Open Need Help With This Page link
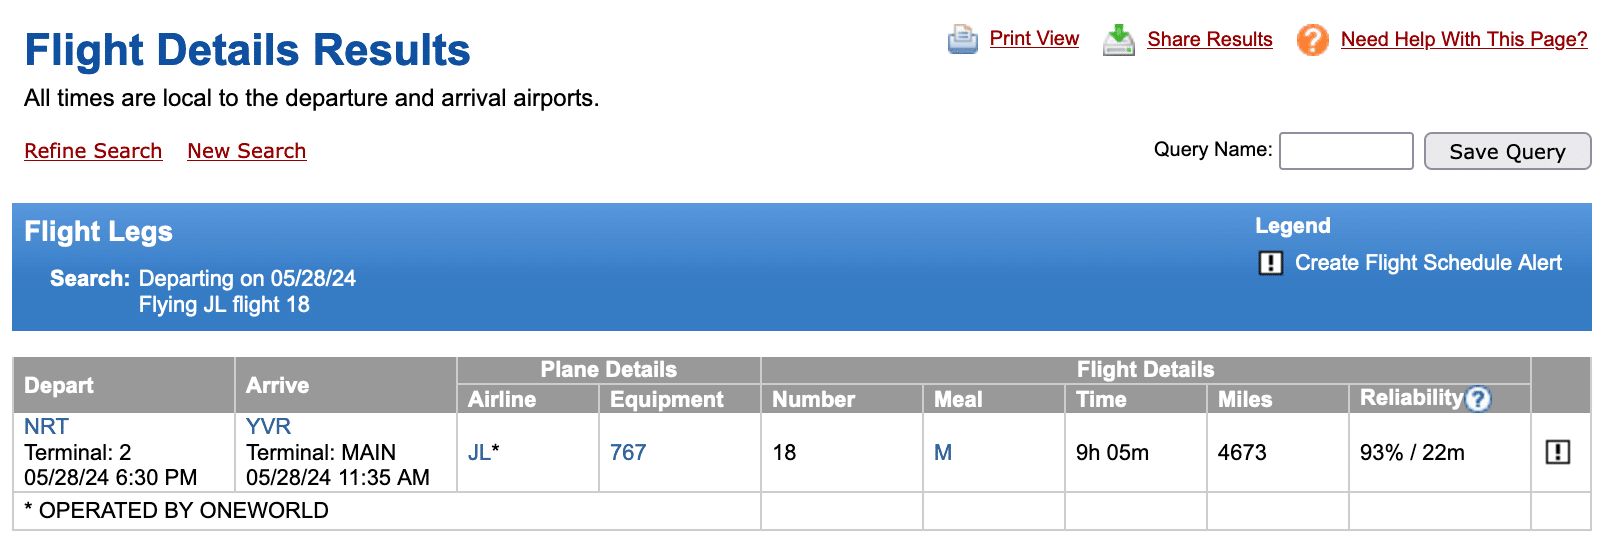The height and width of the screenshot is (543, 1601). click(1463, 39)
